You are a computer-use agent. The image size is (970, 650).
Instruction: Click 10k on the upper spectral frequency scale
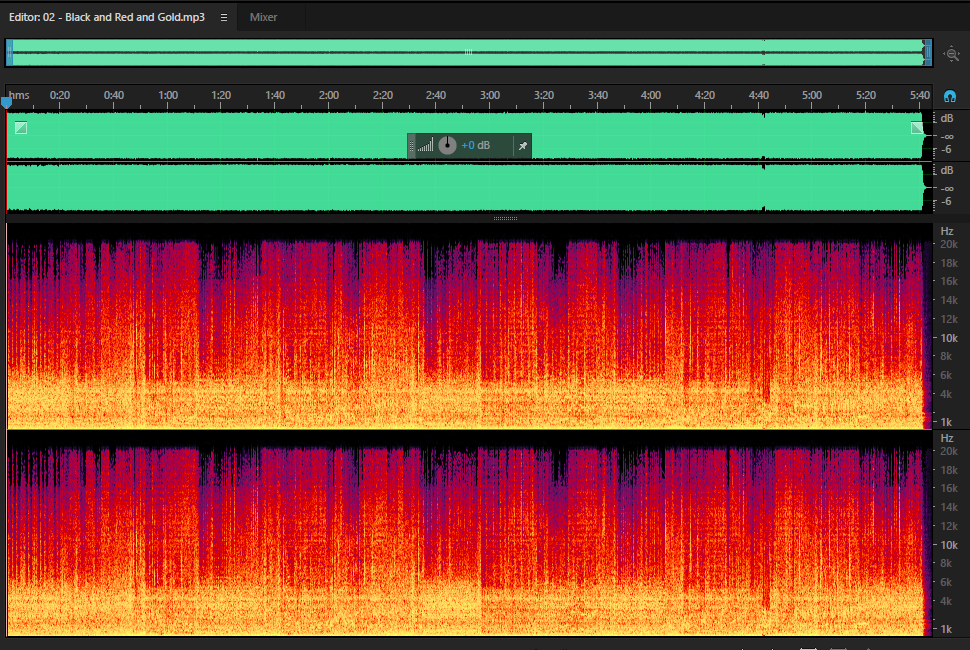(949, 338)
